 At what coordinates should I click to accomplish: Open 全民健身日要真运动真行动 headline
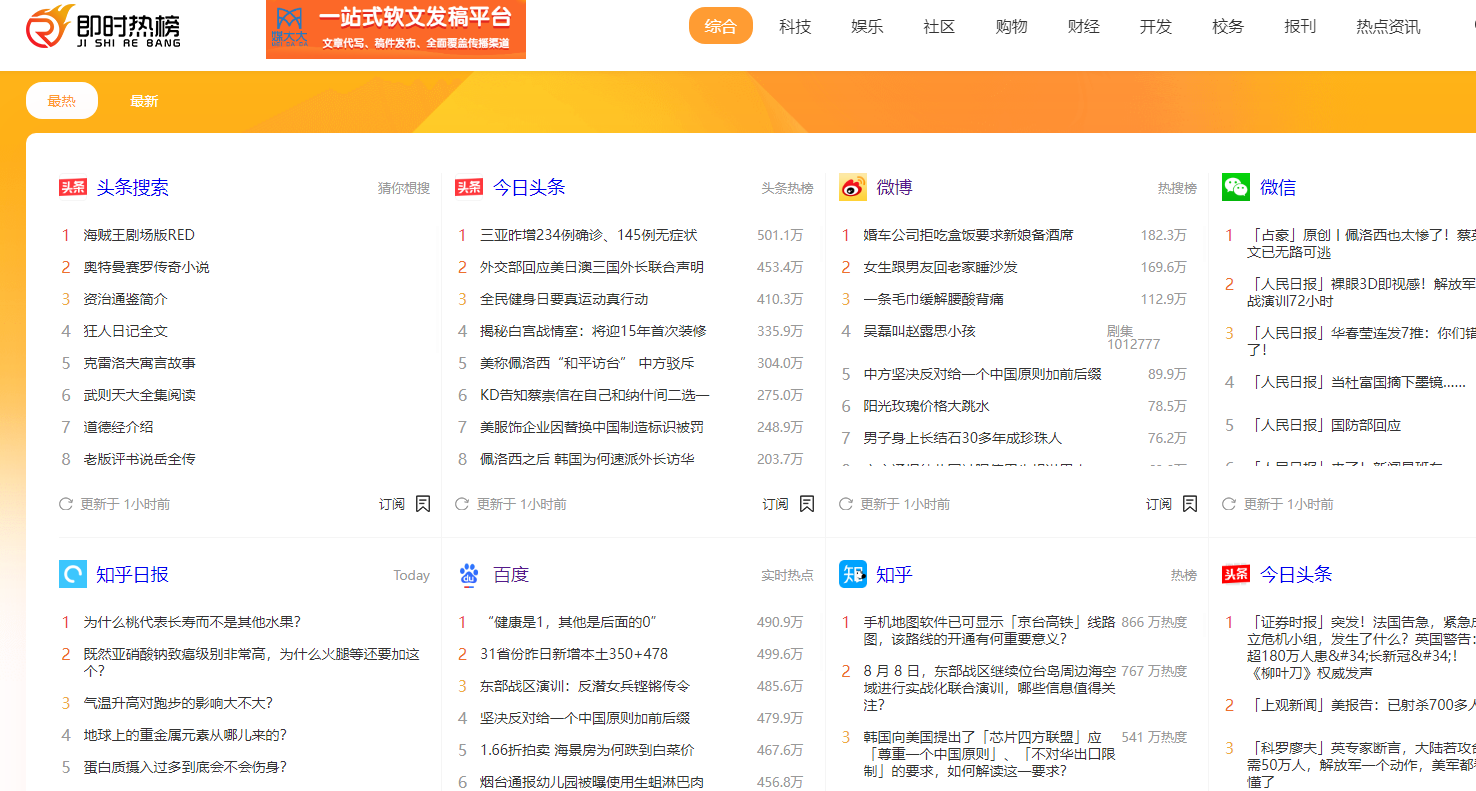point(564,299)
